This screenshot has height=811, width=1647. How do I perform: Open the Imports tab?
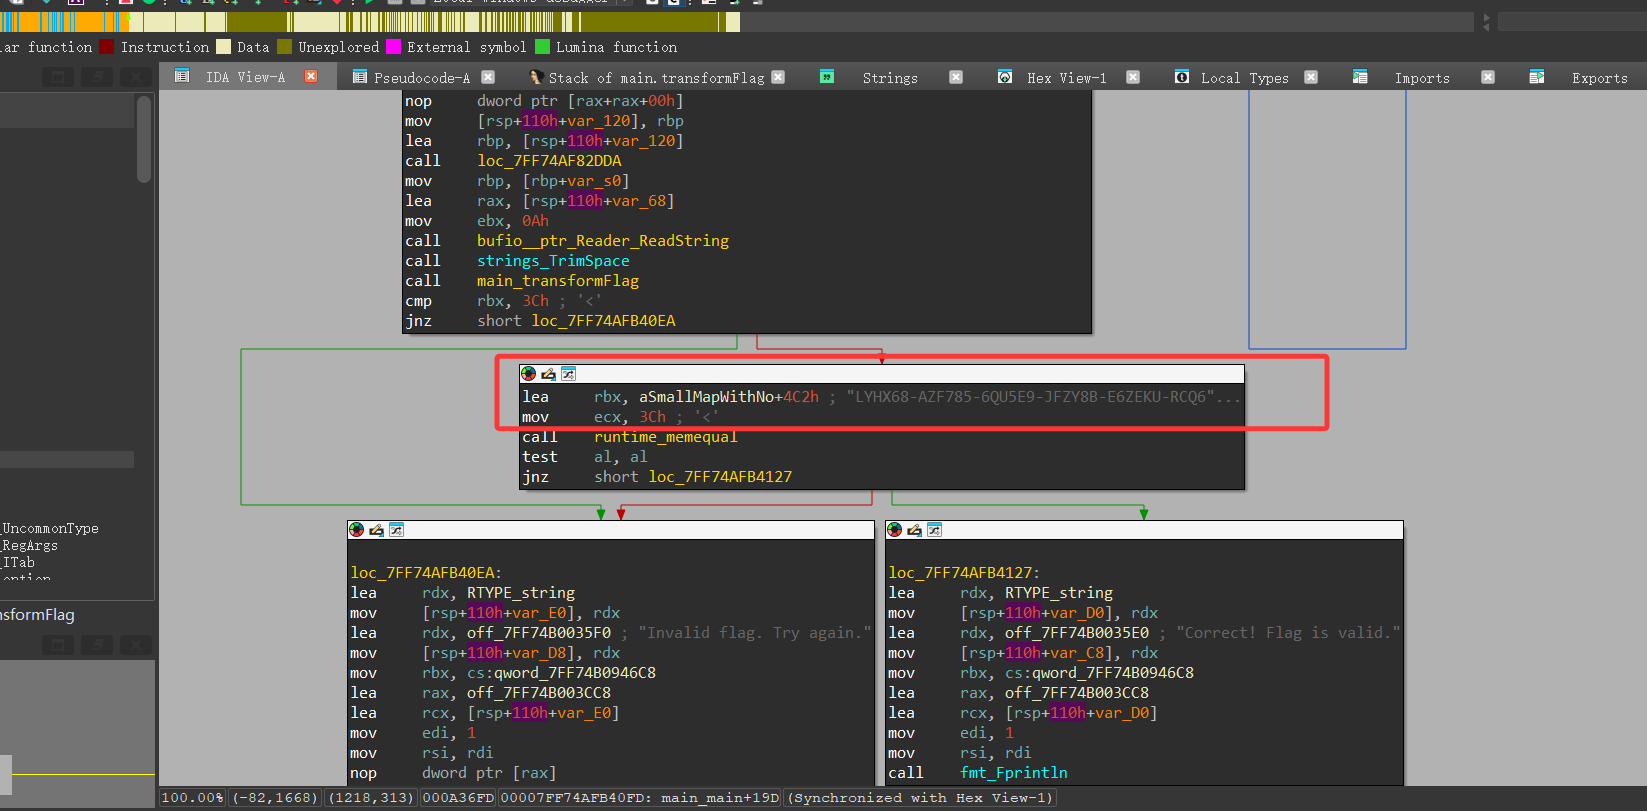click(1421, 77)
